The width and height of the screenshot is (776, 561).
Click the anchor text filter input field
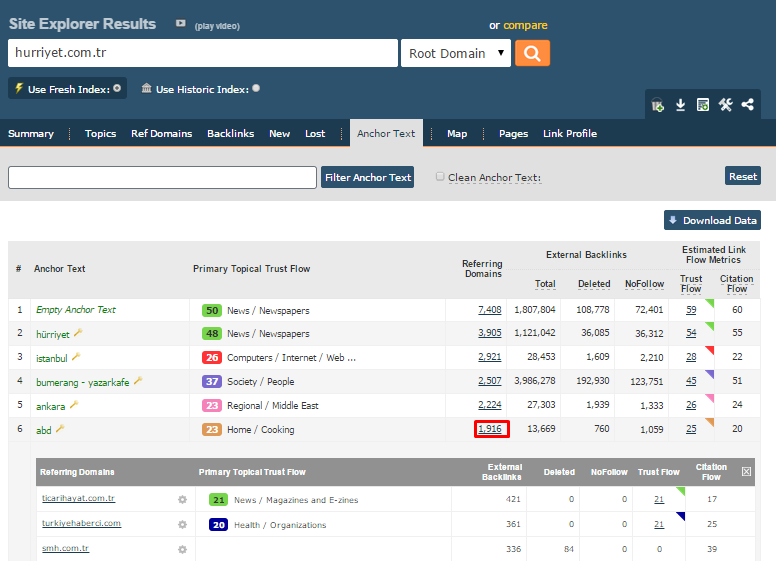[162, 177]
